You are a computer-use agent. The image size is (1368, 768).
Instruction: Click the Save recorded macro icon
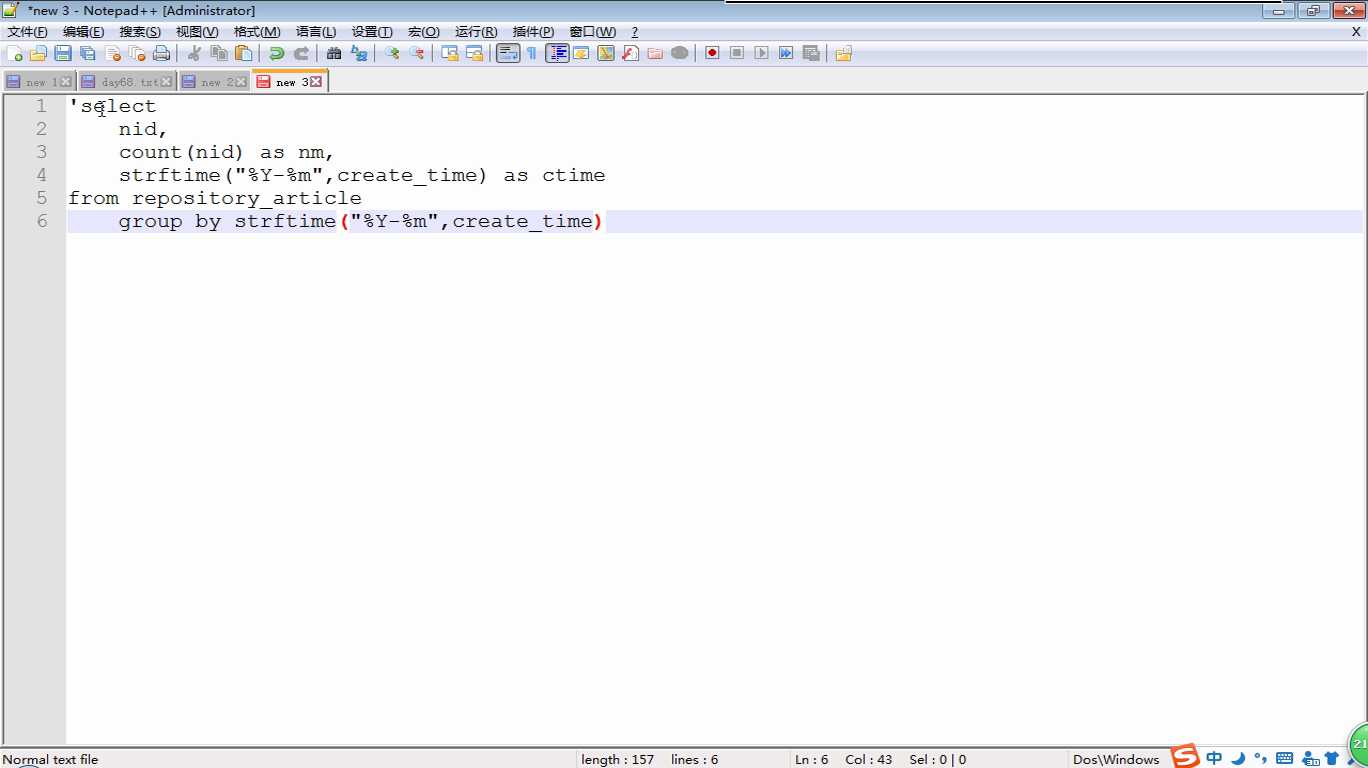click(x=811, y=53)
